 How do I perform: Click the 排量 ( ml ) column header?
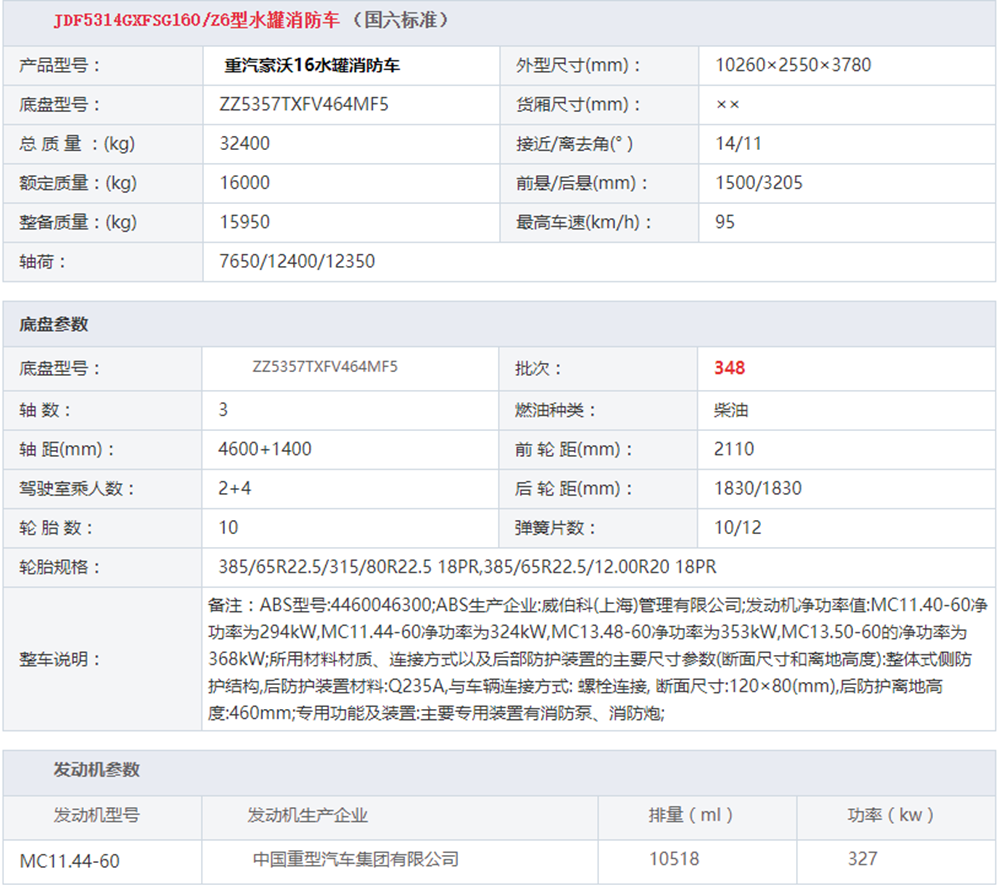coord(691,815)
